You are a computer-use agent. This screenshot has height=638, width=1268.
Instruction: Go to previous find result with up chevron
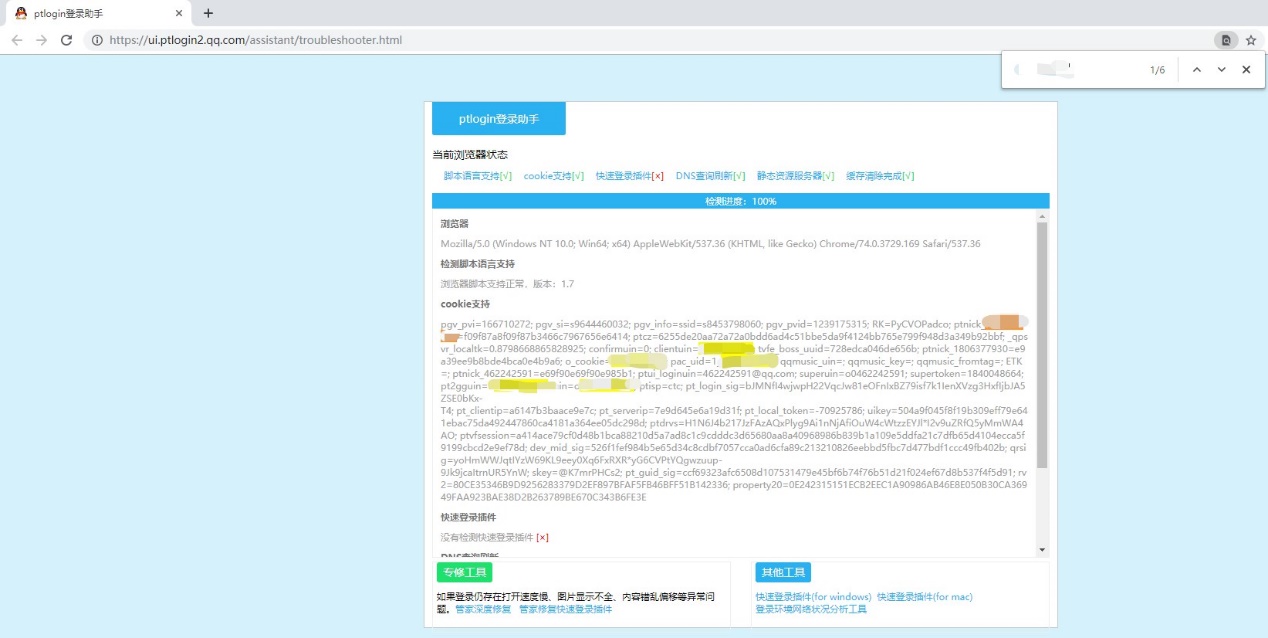tap(1196, 69)
